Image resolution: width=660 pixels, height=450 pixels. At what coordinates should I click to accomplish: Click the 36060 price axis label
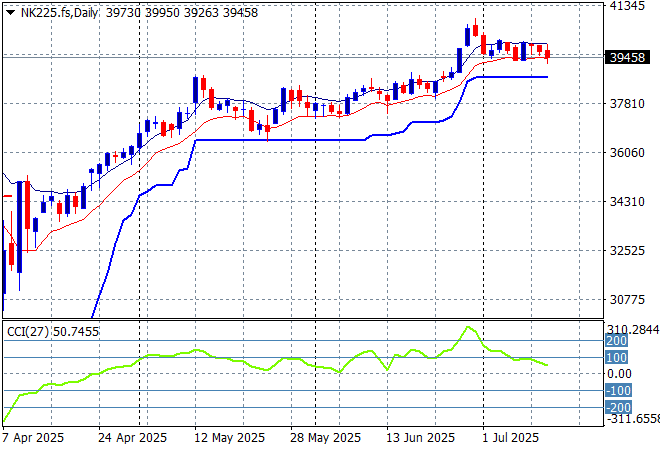click(628, 153)
